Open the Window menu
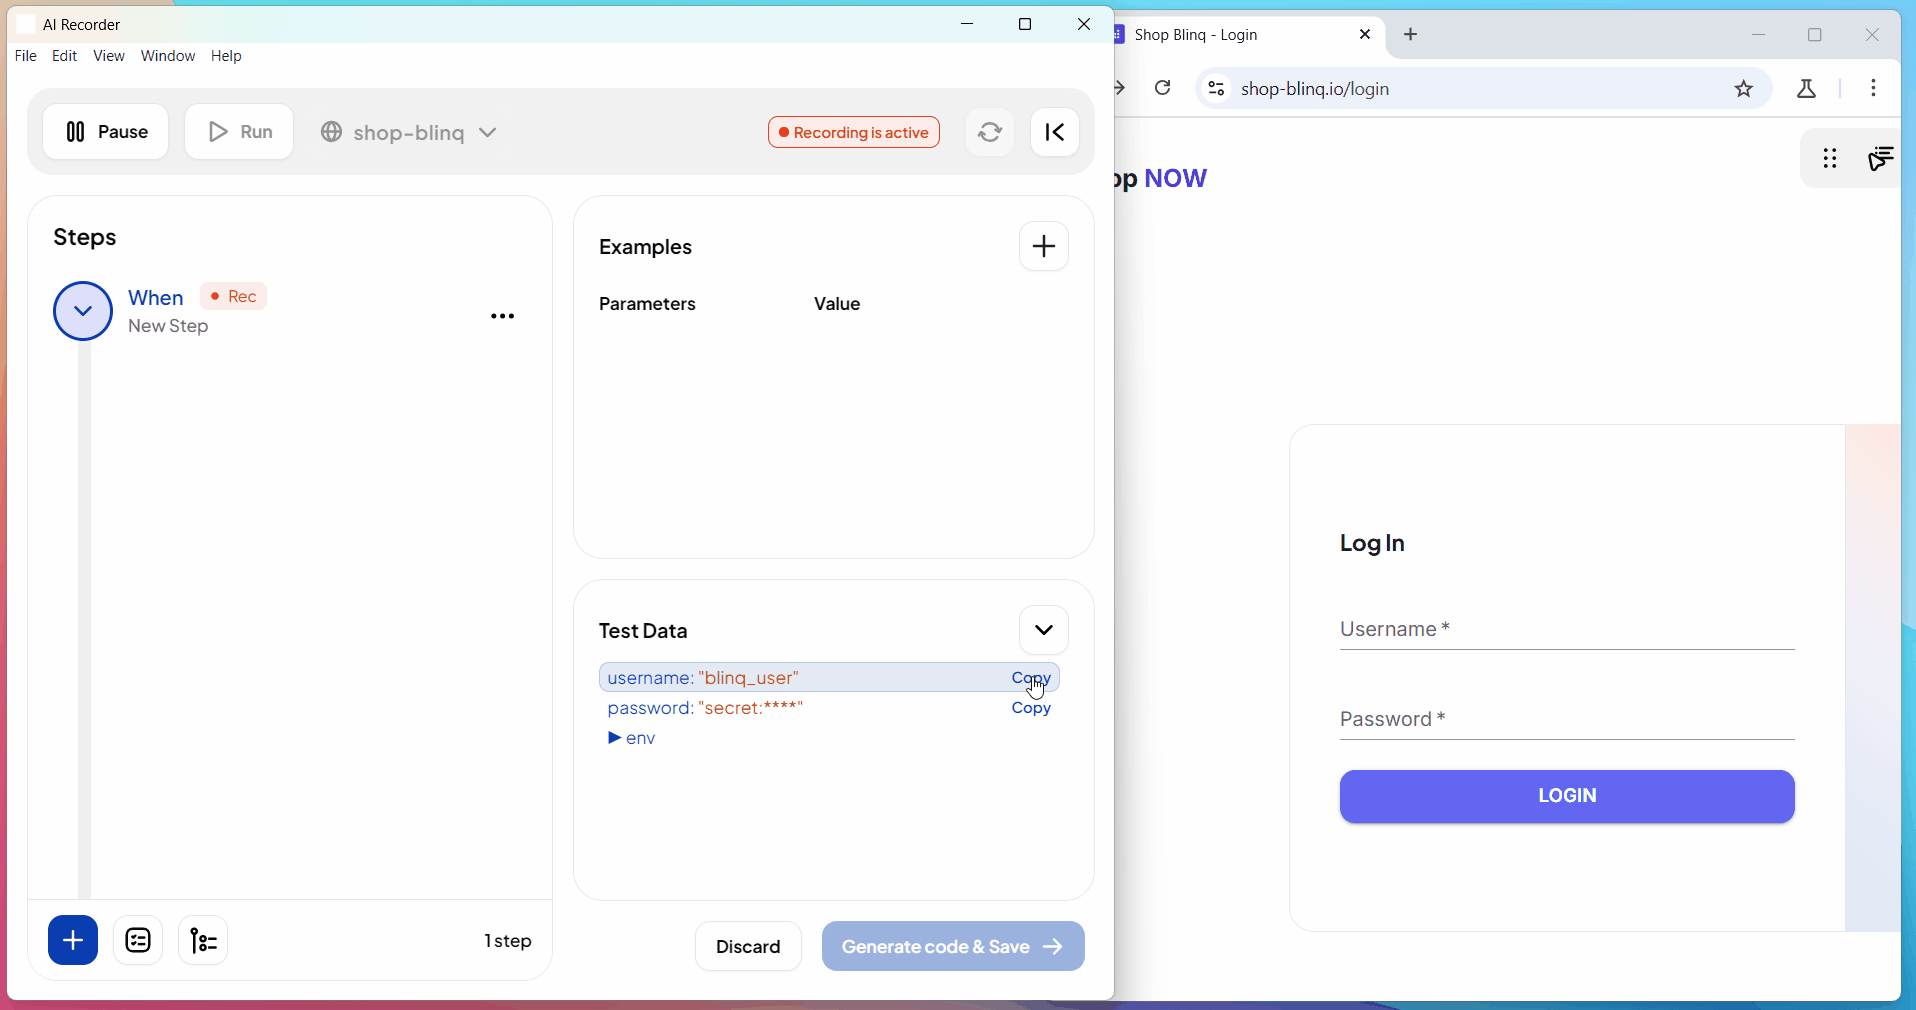 [168, 56]
